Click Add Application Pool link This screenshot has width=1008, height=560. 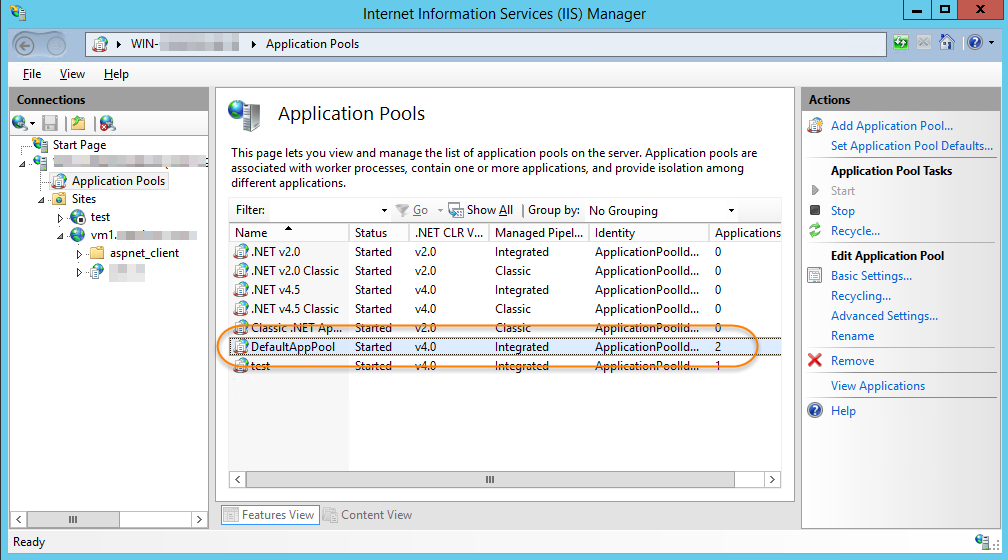(891, 126)
